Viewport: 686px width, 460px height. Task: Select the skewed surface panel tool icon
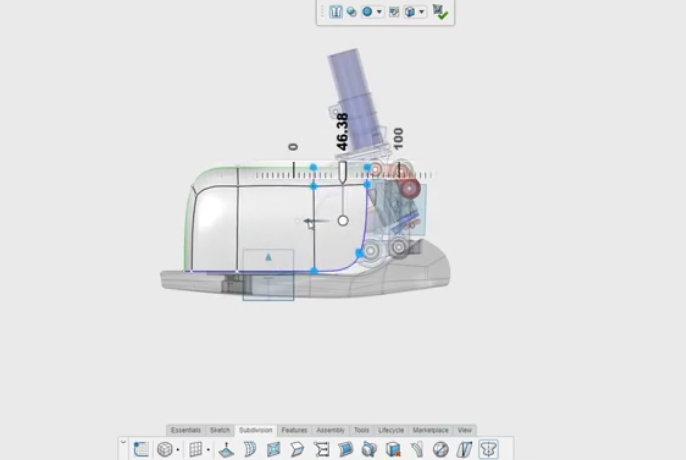464,449
